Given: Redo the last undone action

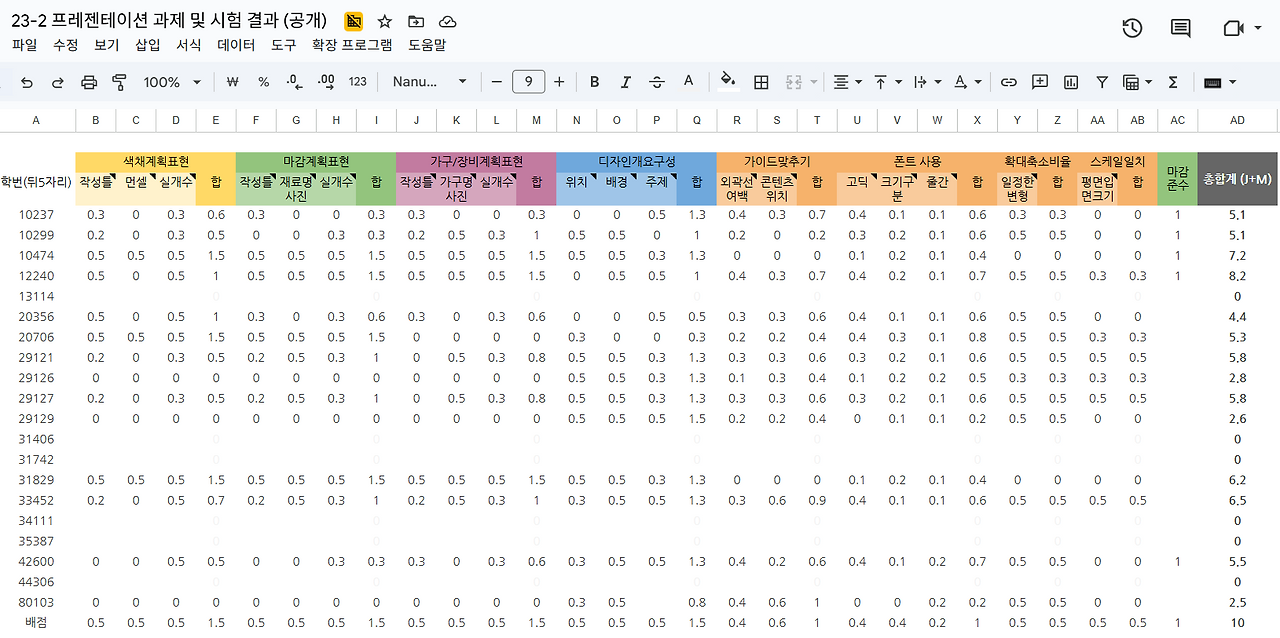Looking at the screenshot, I should point(57,82).
